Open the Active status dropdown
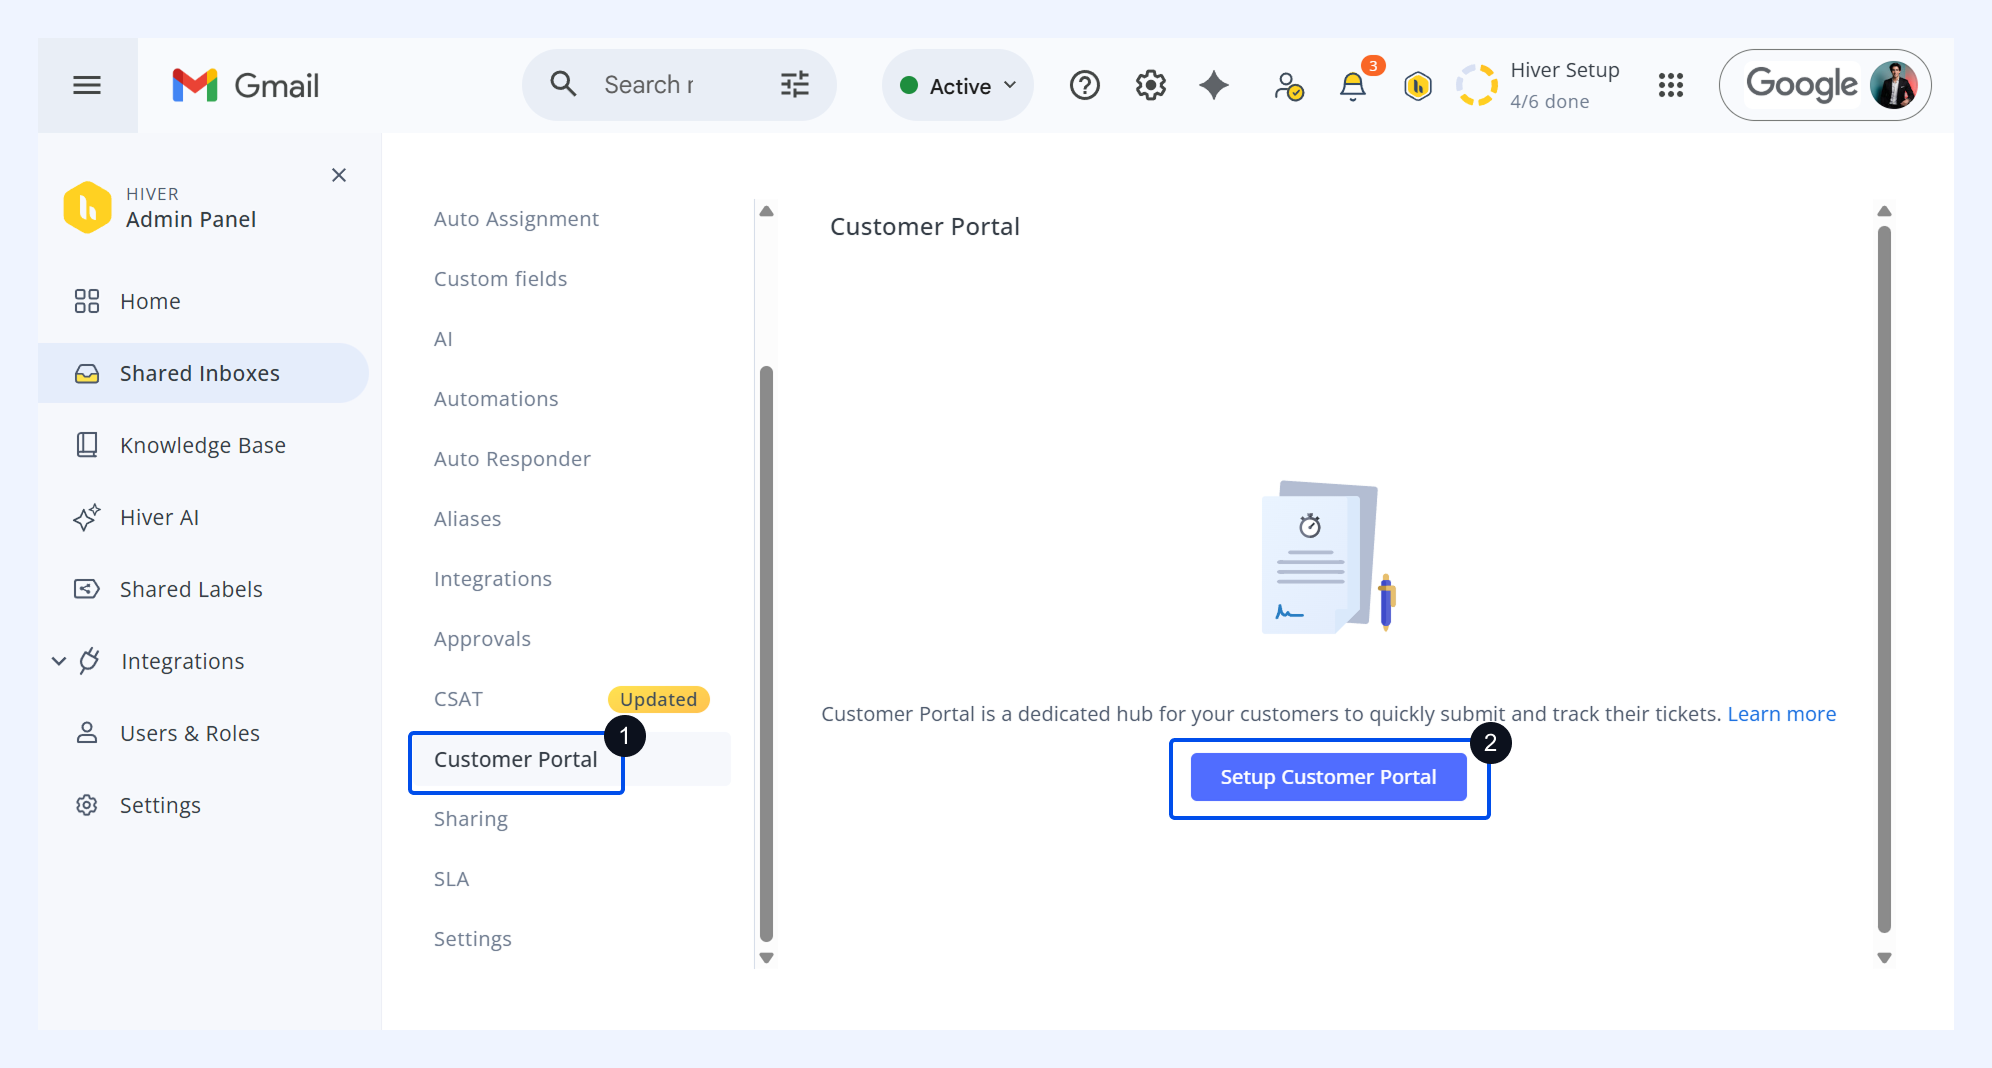 click(958, 85)
